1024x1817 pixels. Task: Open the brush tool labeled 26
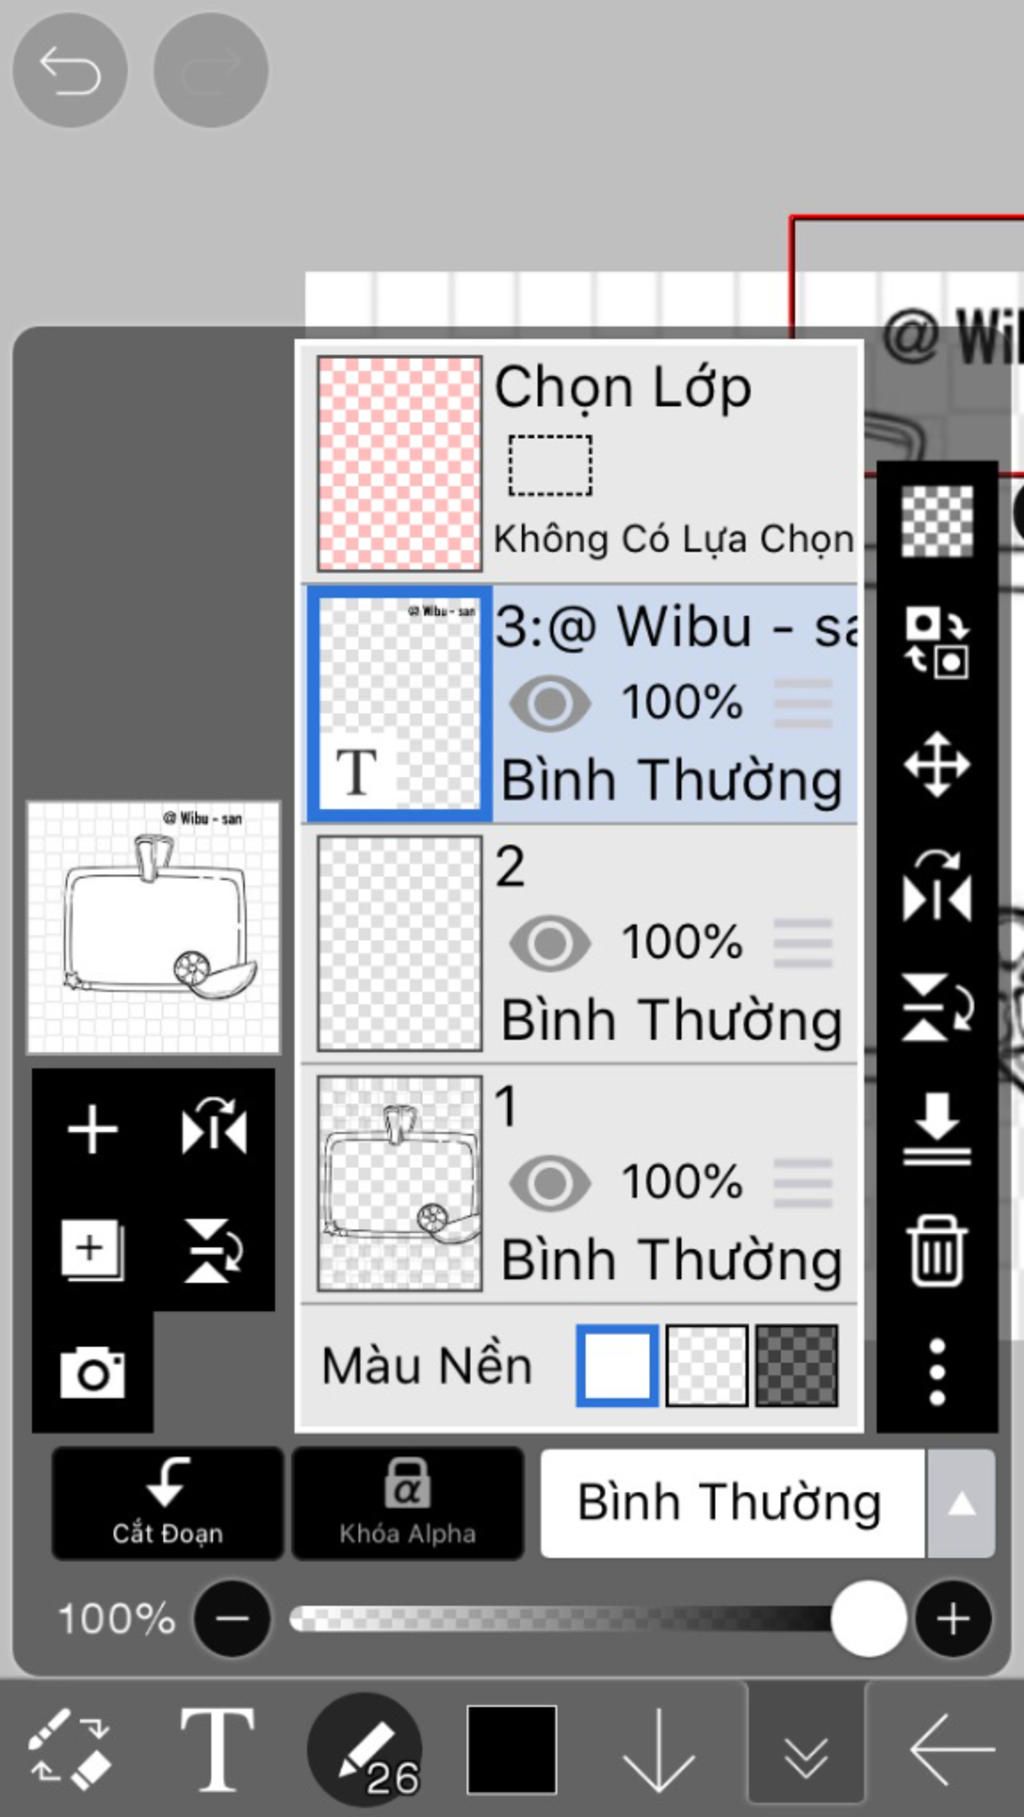tap(366, 1749)
